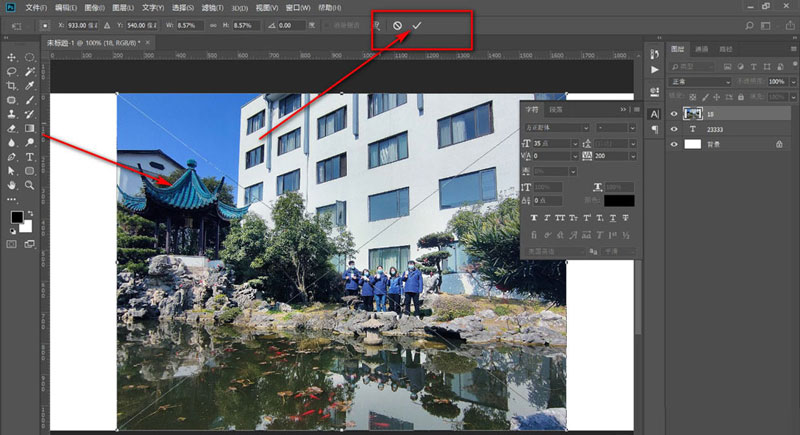Screen dimensions: 800x435
Task: Switch to the 通道 channels tab
Action: coord(702,48)
